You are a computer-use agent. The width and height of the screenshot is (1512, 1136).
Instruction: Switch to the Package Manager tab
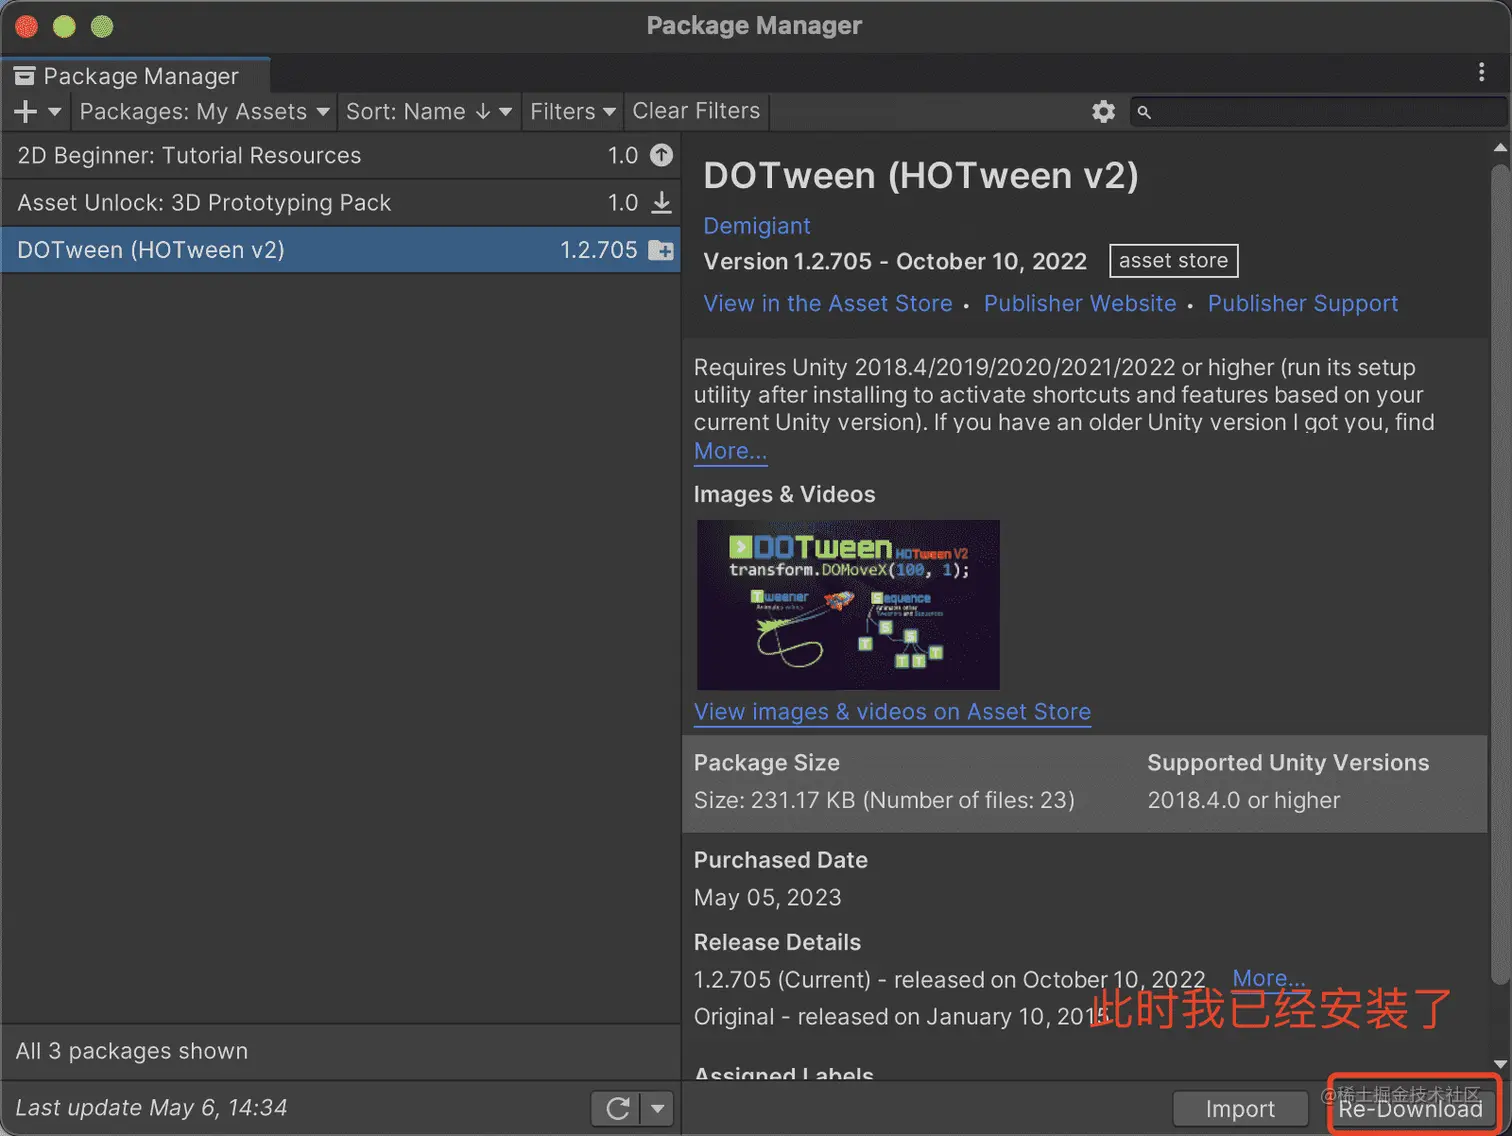[x=136, y=75]
